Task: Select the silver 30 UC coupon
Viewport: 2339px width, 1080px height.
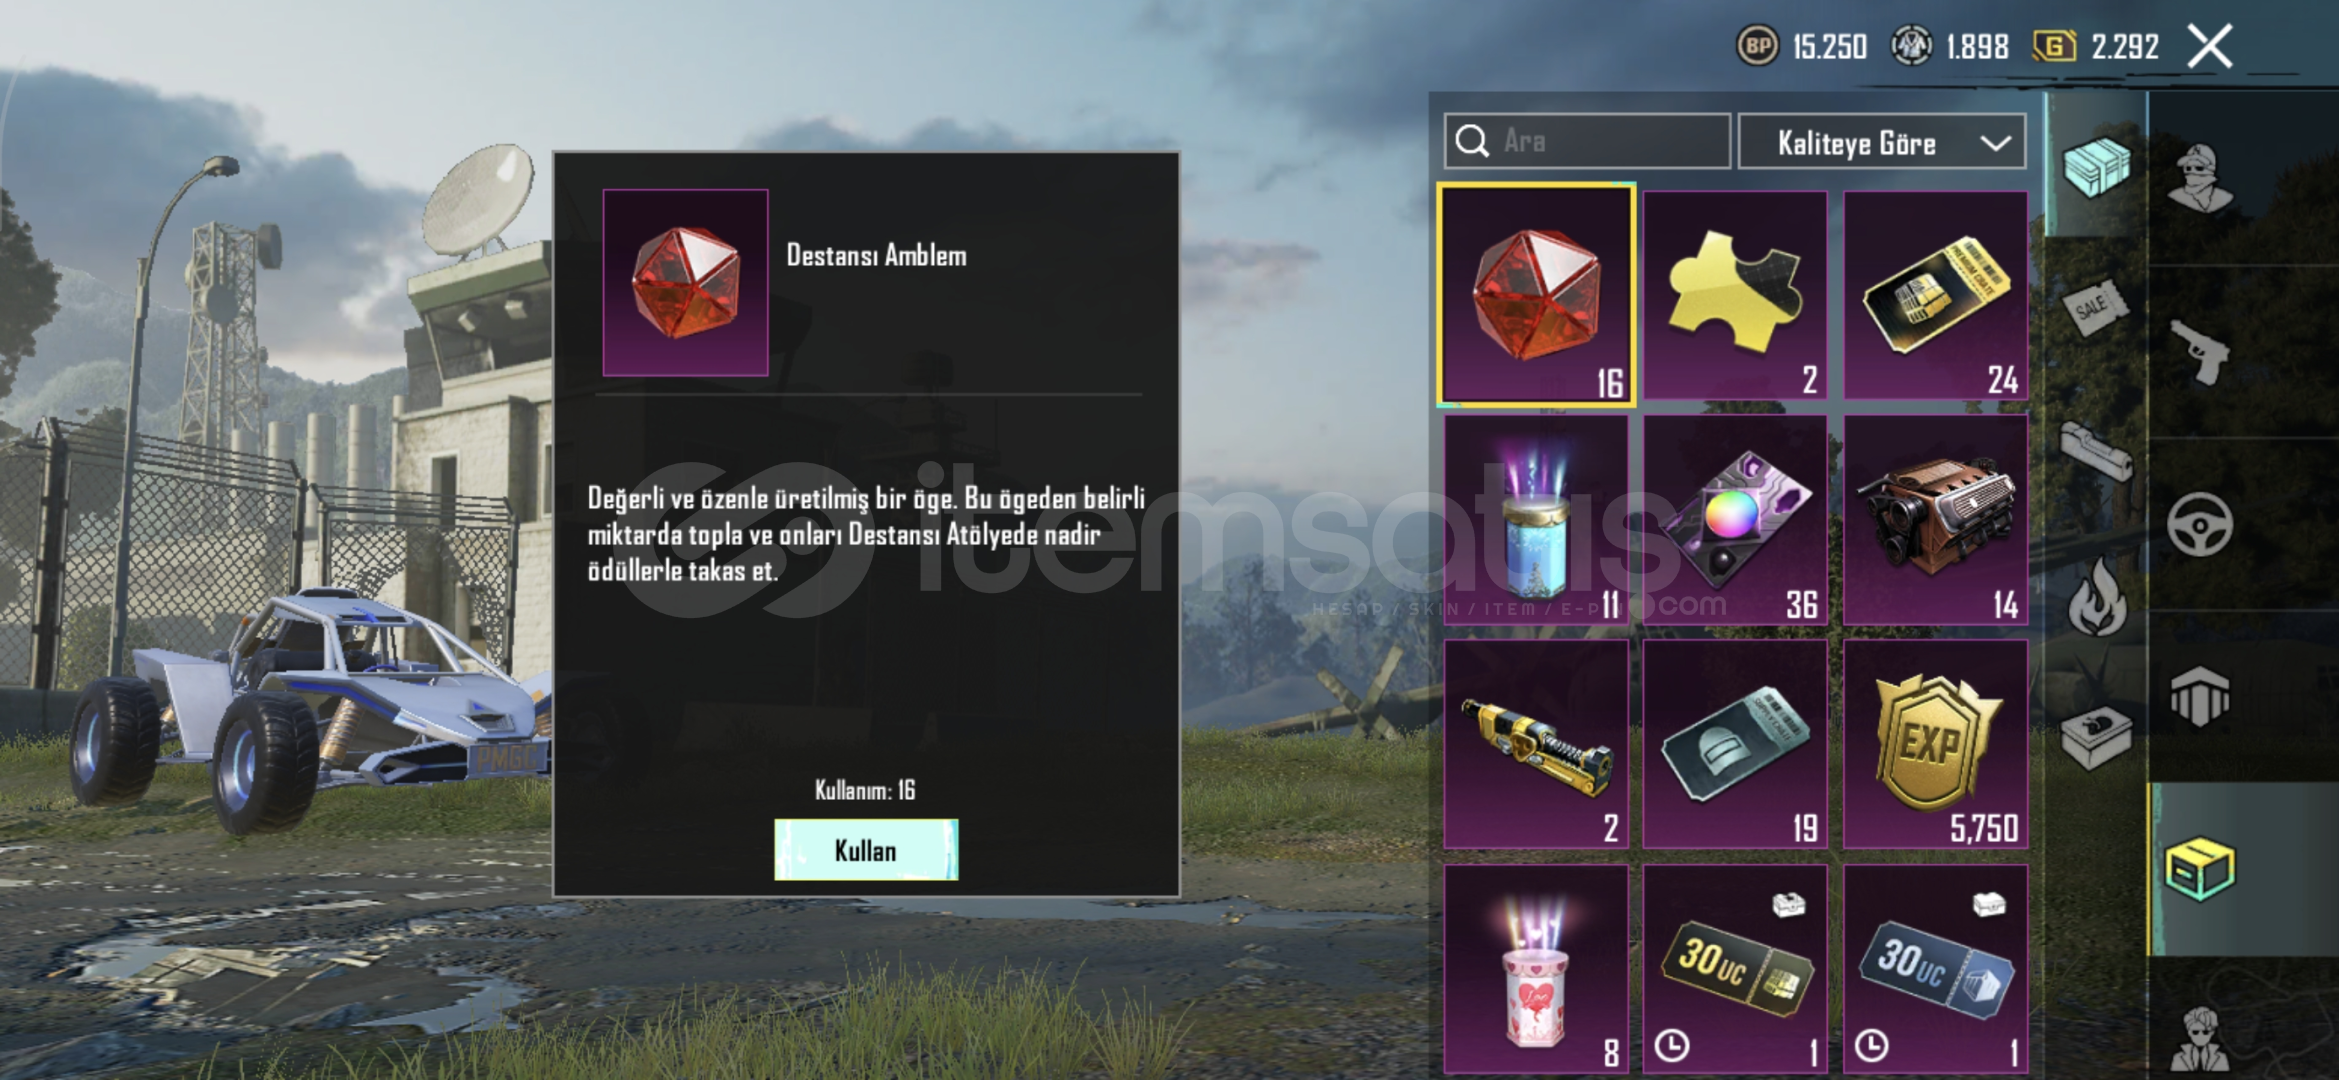Action: coord(1935,969)
